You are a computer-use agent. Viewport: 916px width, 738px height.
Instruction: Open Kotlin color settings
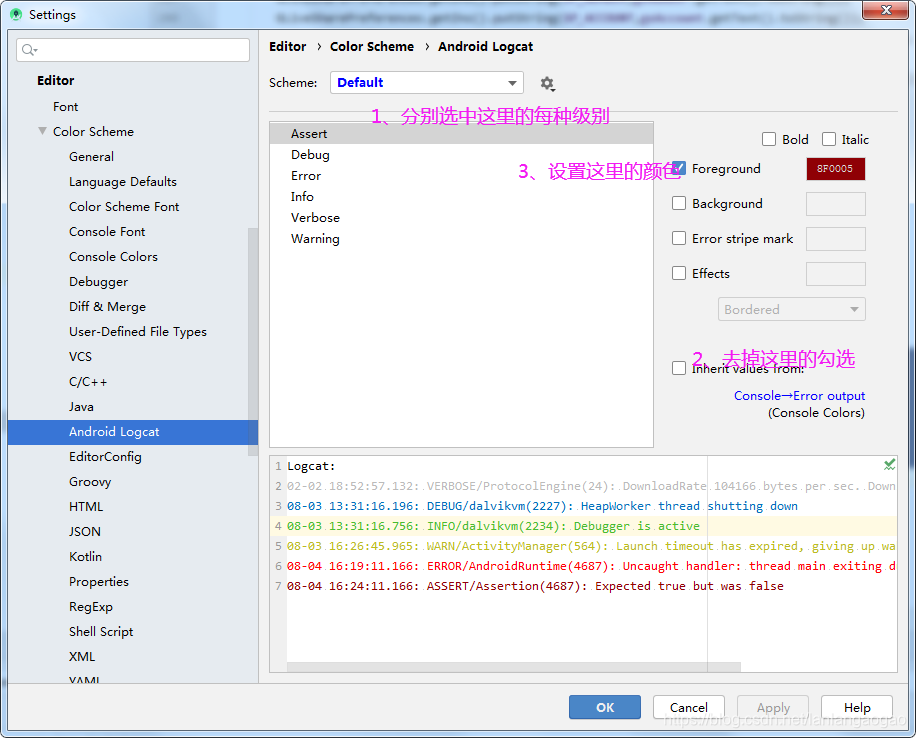tap(85, 557)
